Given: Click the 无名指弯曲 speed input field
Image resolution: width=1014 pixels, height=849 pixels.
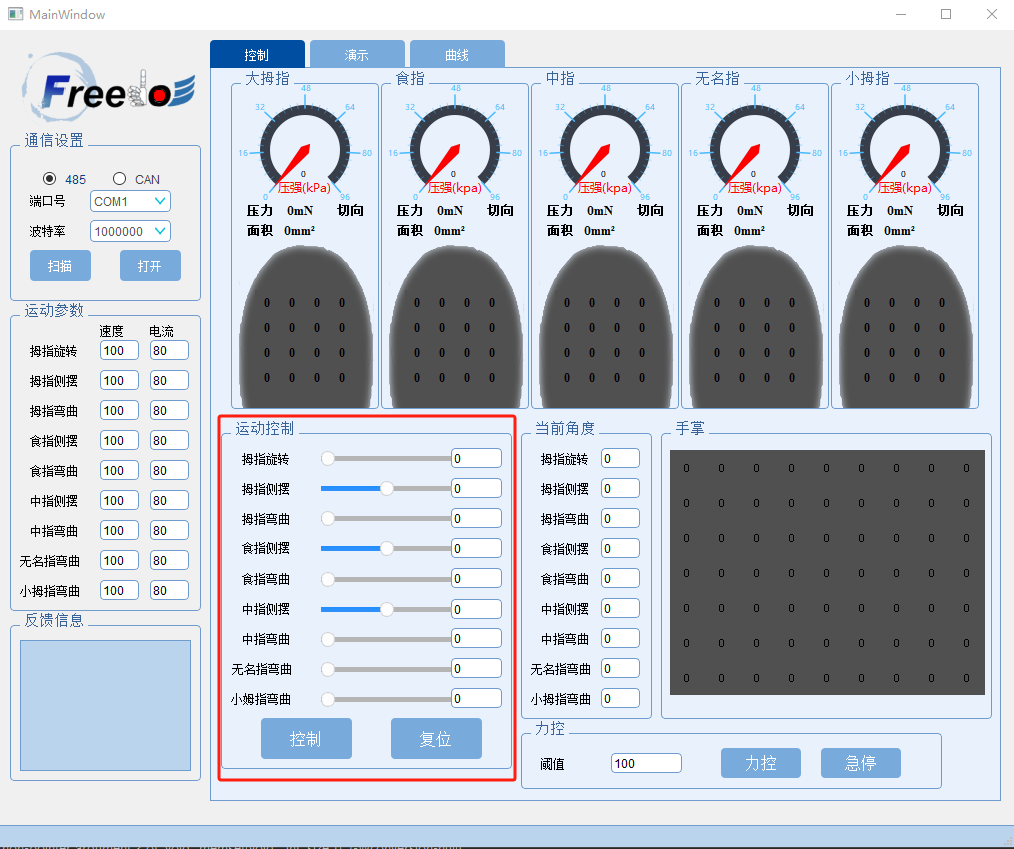Looking at the screenshot, I should 119,560.
